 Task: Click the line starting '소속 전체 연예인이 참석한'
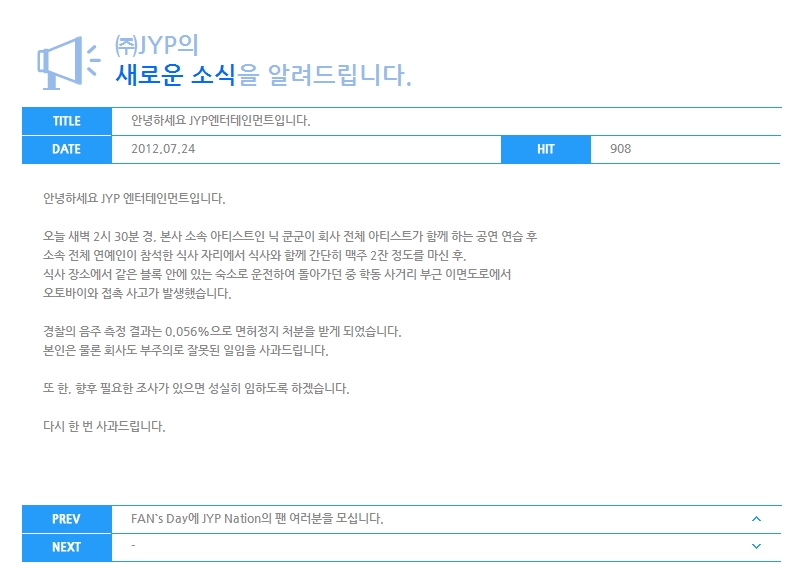[x=254, y=255]
